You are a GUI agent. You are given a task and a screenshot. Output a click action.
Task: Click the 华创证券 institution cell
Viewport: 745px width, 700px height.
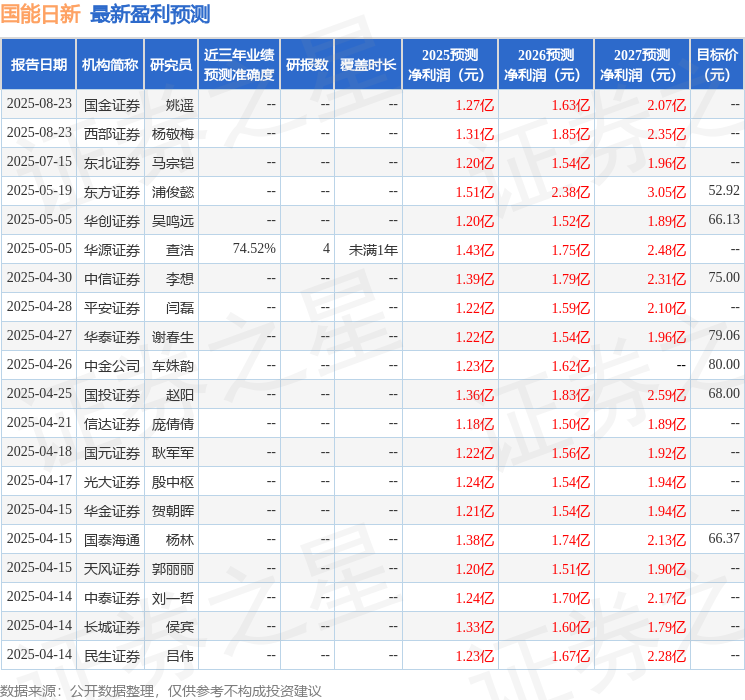pos(112,221)
